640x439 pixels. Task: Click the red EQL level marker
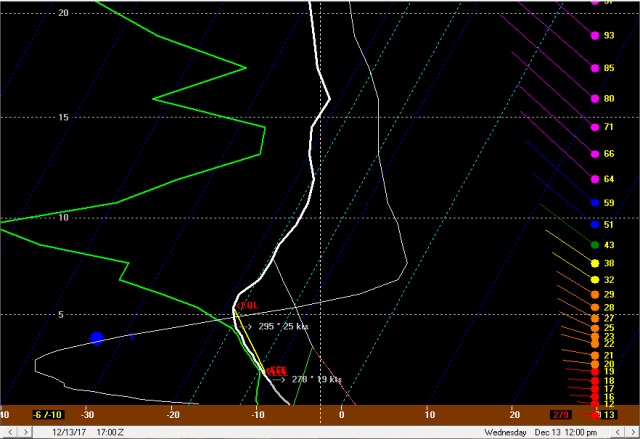(x=246, y=305)
